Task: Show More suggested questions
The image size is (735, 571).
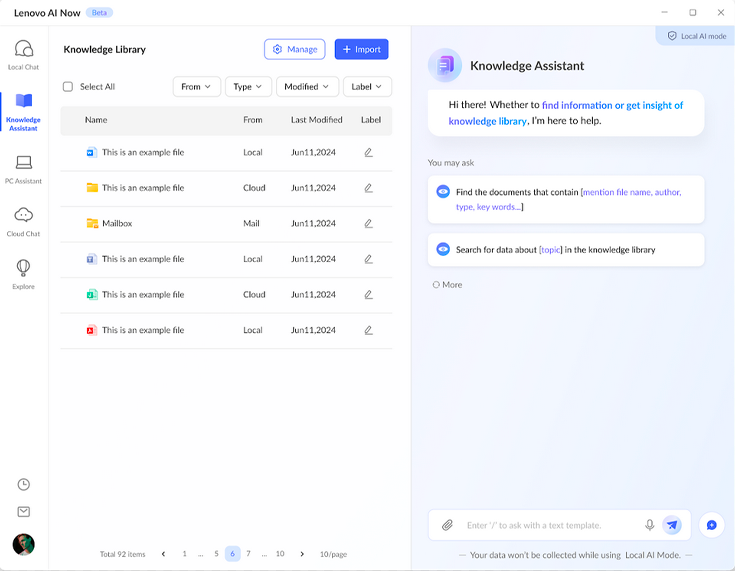Action: (447, 285)
